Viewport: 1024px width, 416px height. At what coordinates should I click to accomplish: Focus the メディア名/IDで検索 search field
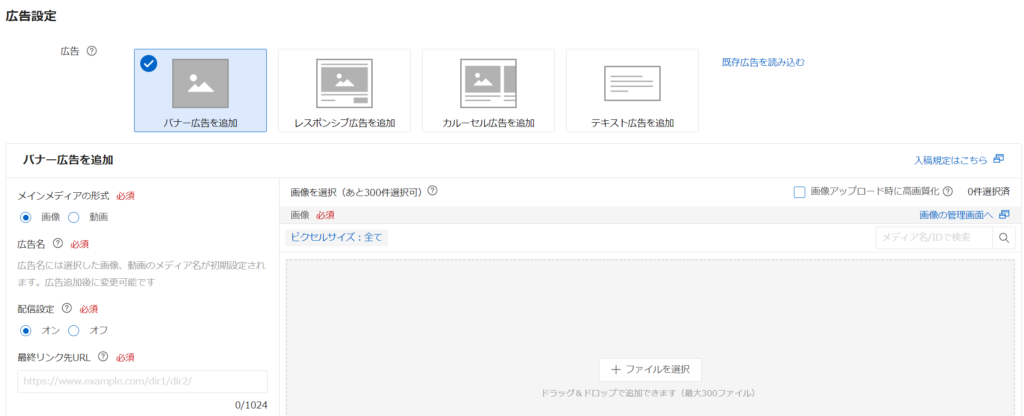tap(934, 238)
